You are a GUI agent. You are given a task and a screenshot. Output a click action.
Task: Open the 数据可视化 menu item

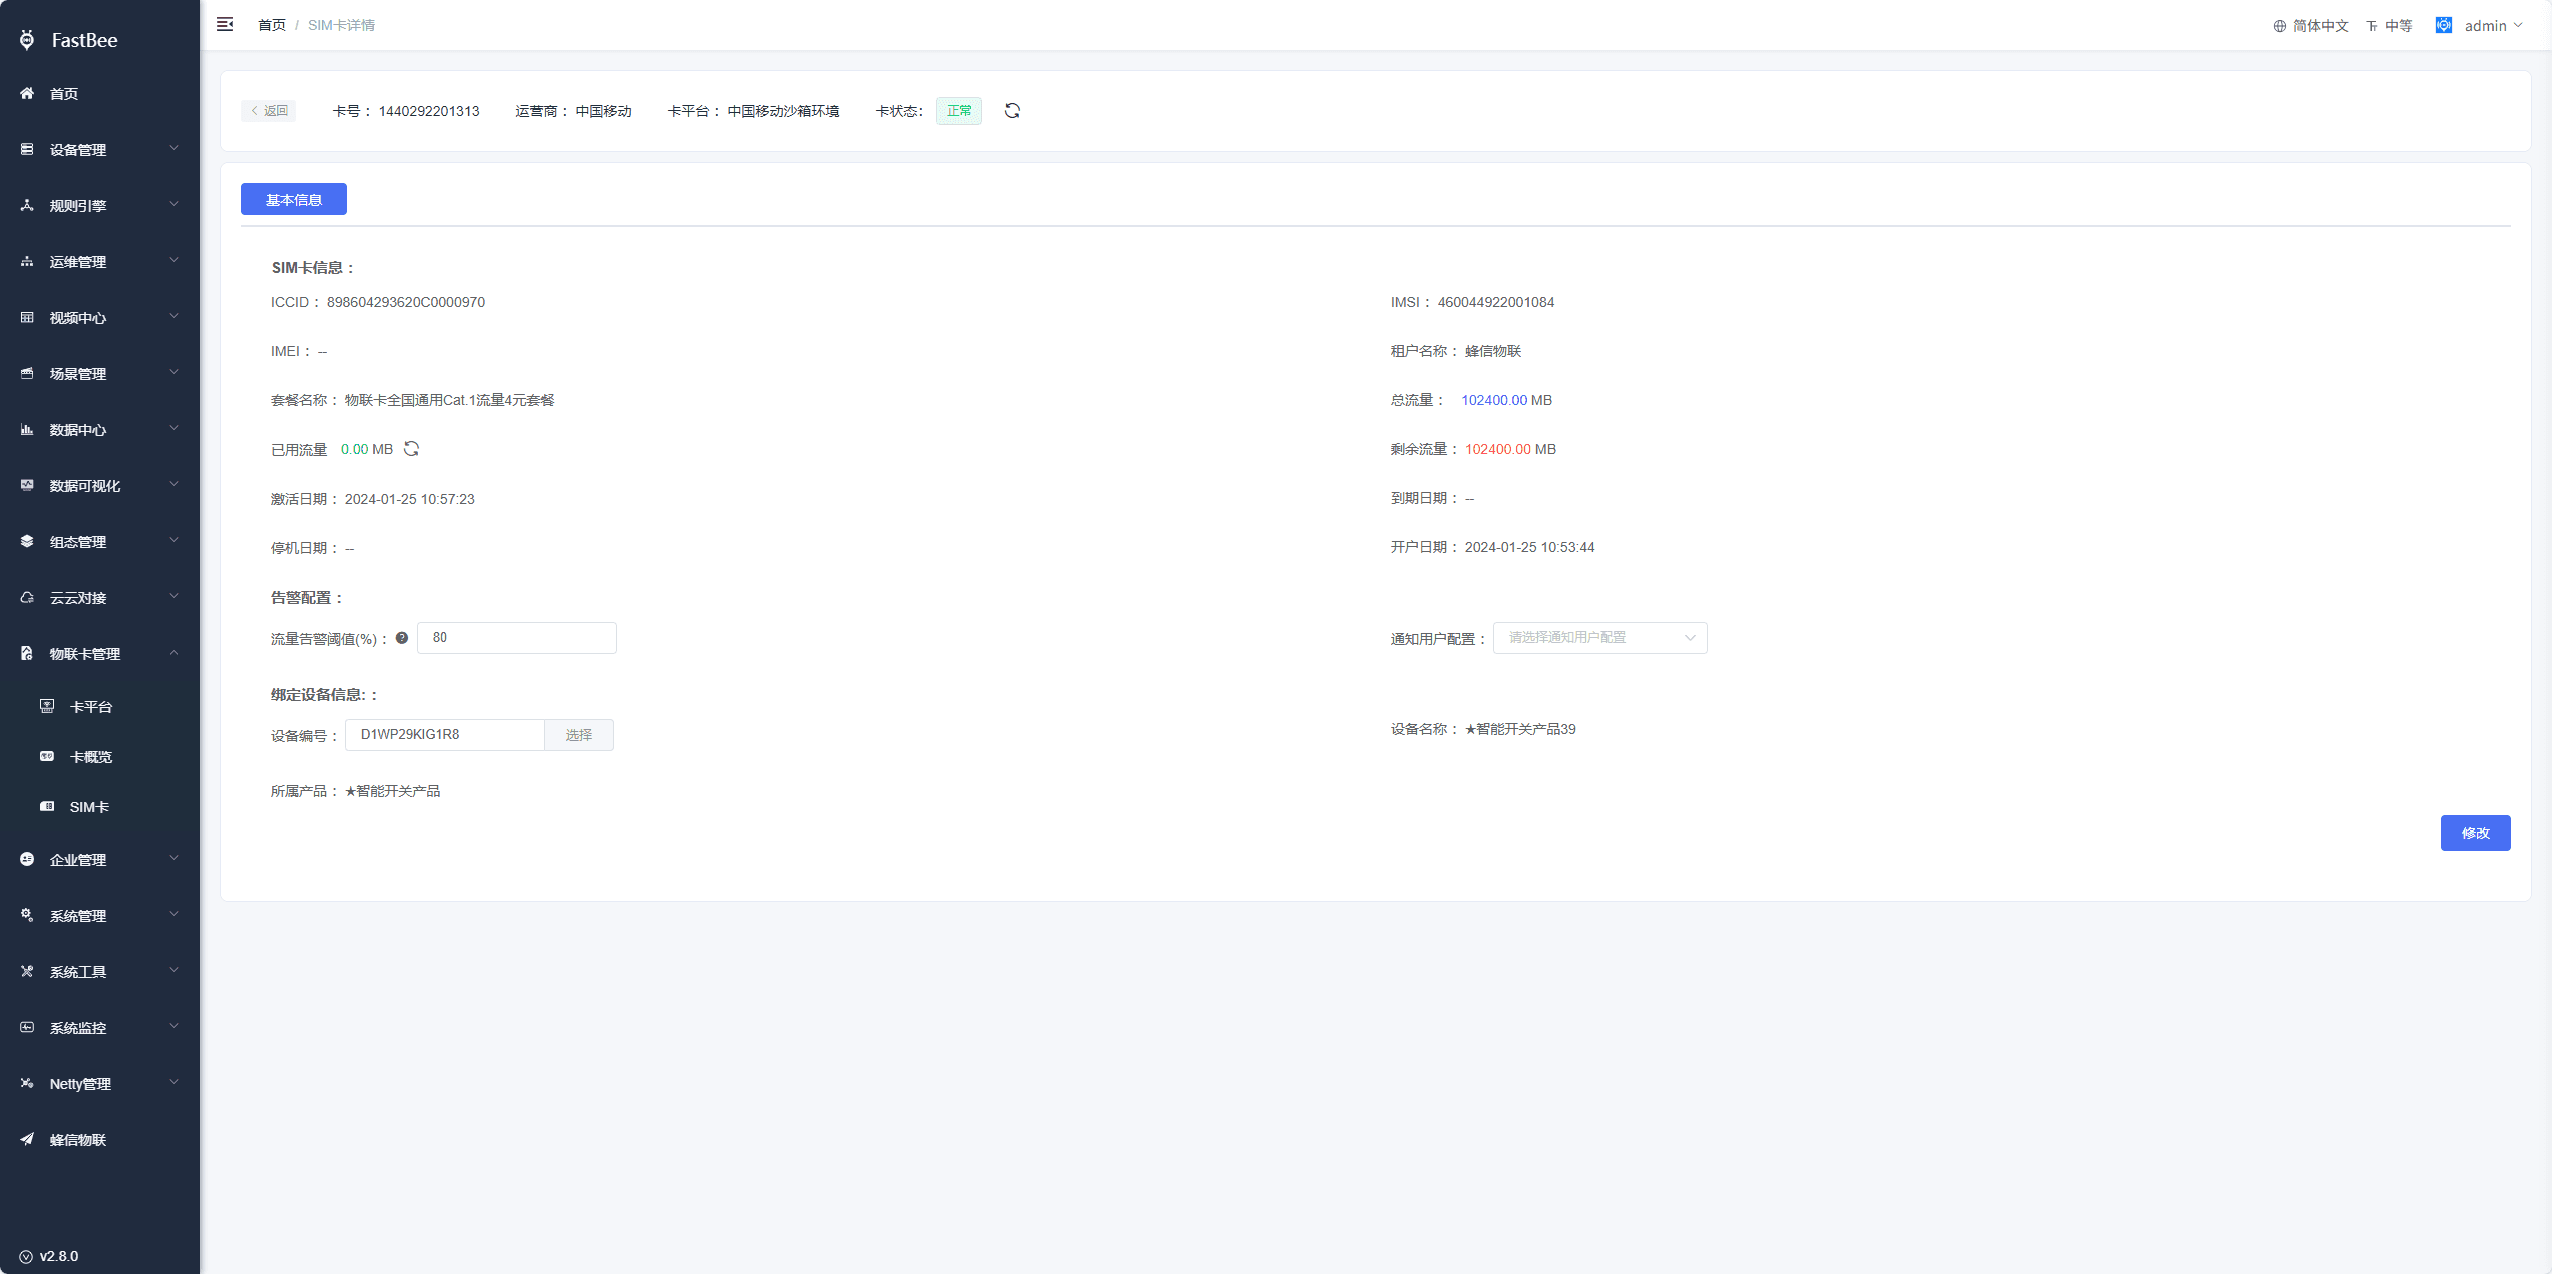[x=100, y=485]
